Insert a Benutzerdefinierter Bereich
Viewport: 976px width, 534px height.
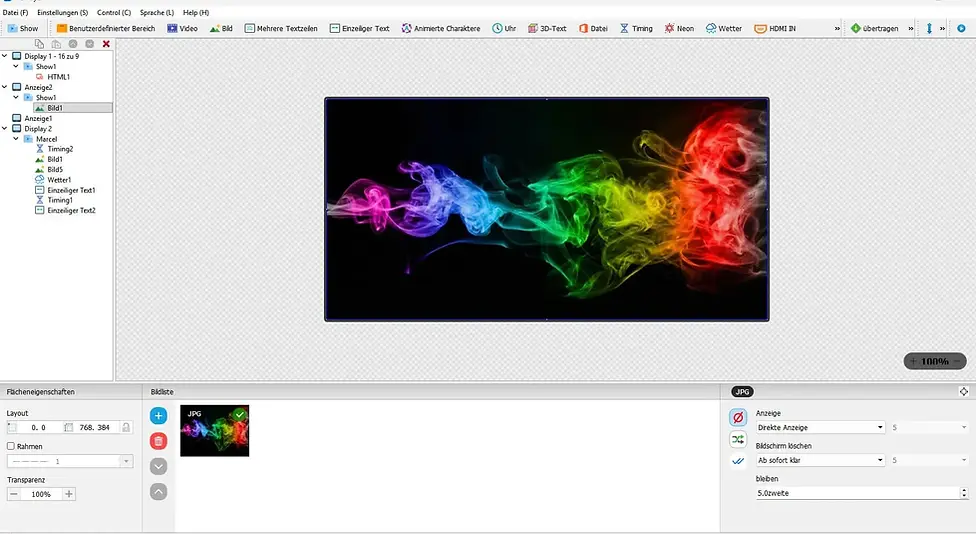106,29
